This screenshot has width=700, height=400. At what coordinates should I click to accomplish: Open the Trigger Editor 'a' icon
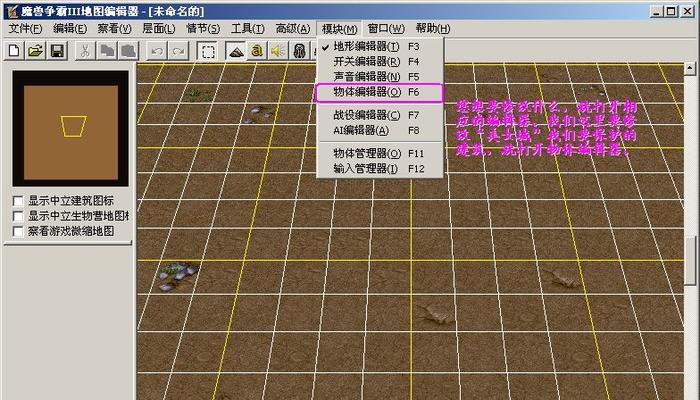point(257,51)
